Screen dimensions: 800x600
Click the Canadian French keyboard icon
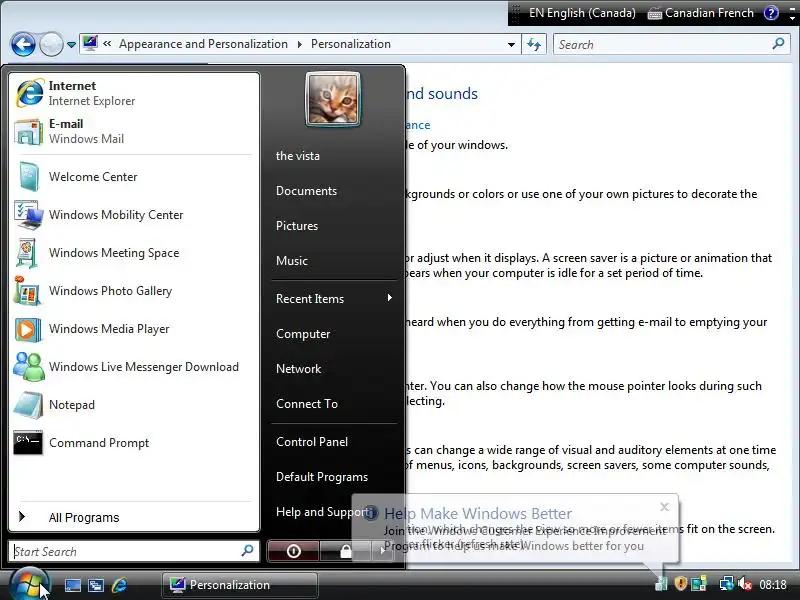click(654, 14)
